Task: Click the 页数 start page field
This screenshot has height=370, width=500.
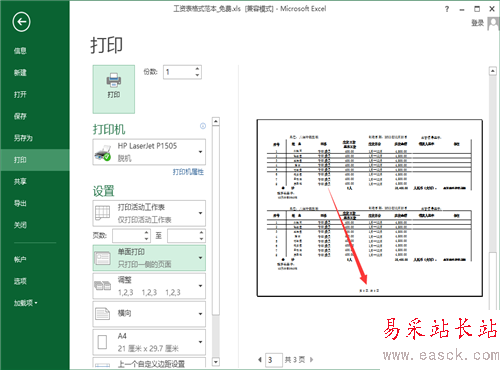Action: [x=128, y=236]
